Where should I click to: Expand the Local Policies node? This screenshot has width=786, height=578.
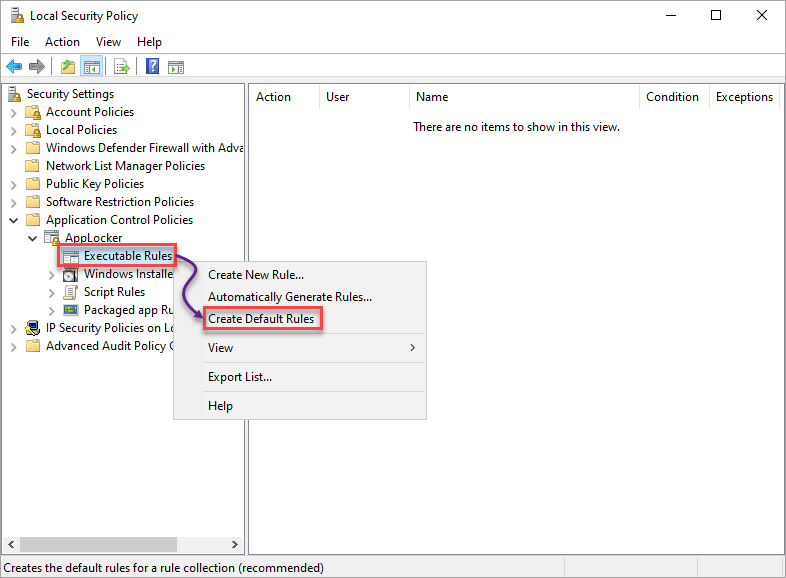point(14,131)
